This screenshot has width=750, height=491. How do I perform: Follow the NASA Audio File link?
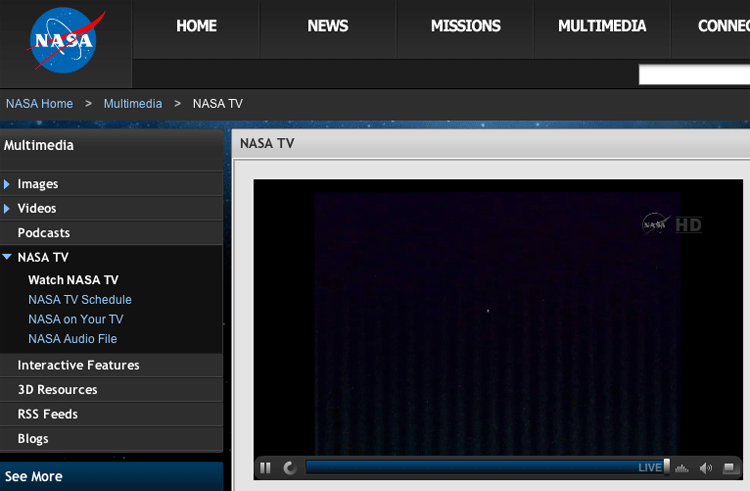click(x=73, y=339)
